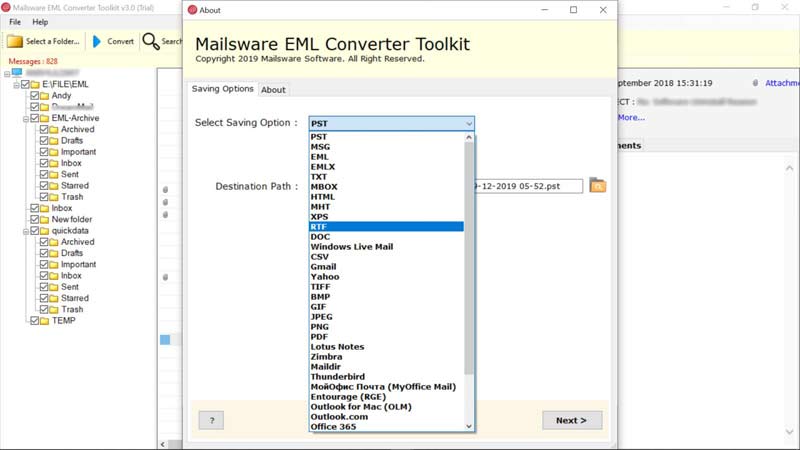
Task: Toggle the quickdata folder checkbox
Action: click(35, 231)
